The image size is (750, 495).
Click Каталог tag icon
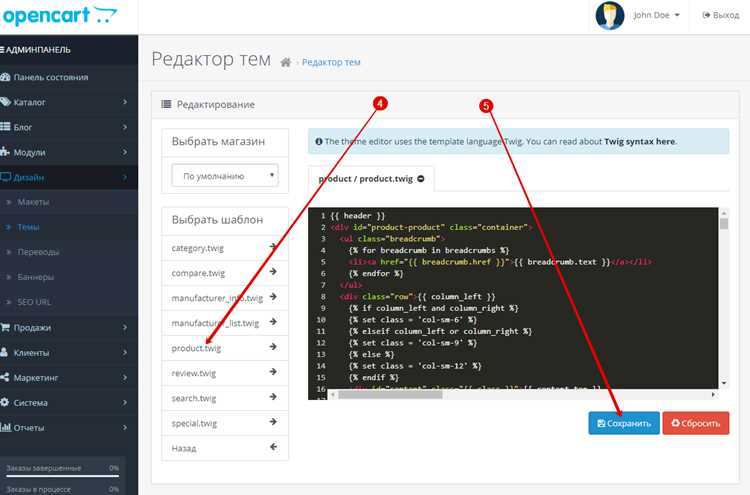5,102
